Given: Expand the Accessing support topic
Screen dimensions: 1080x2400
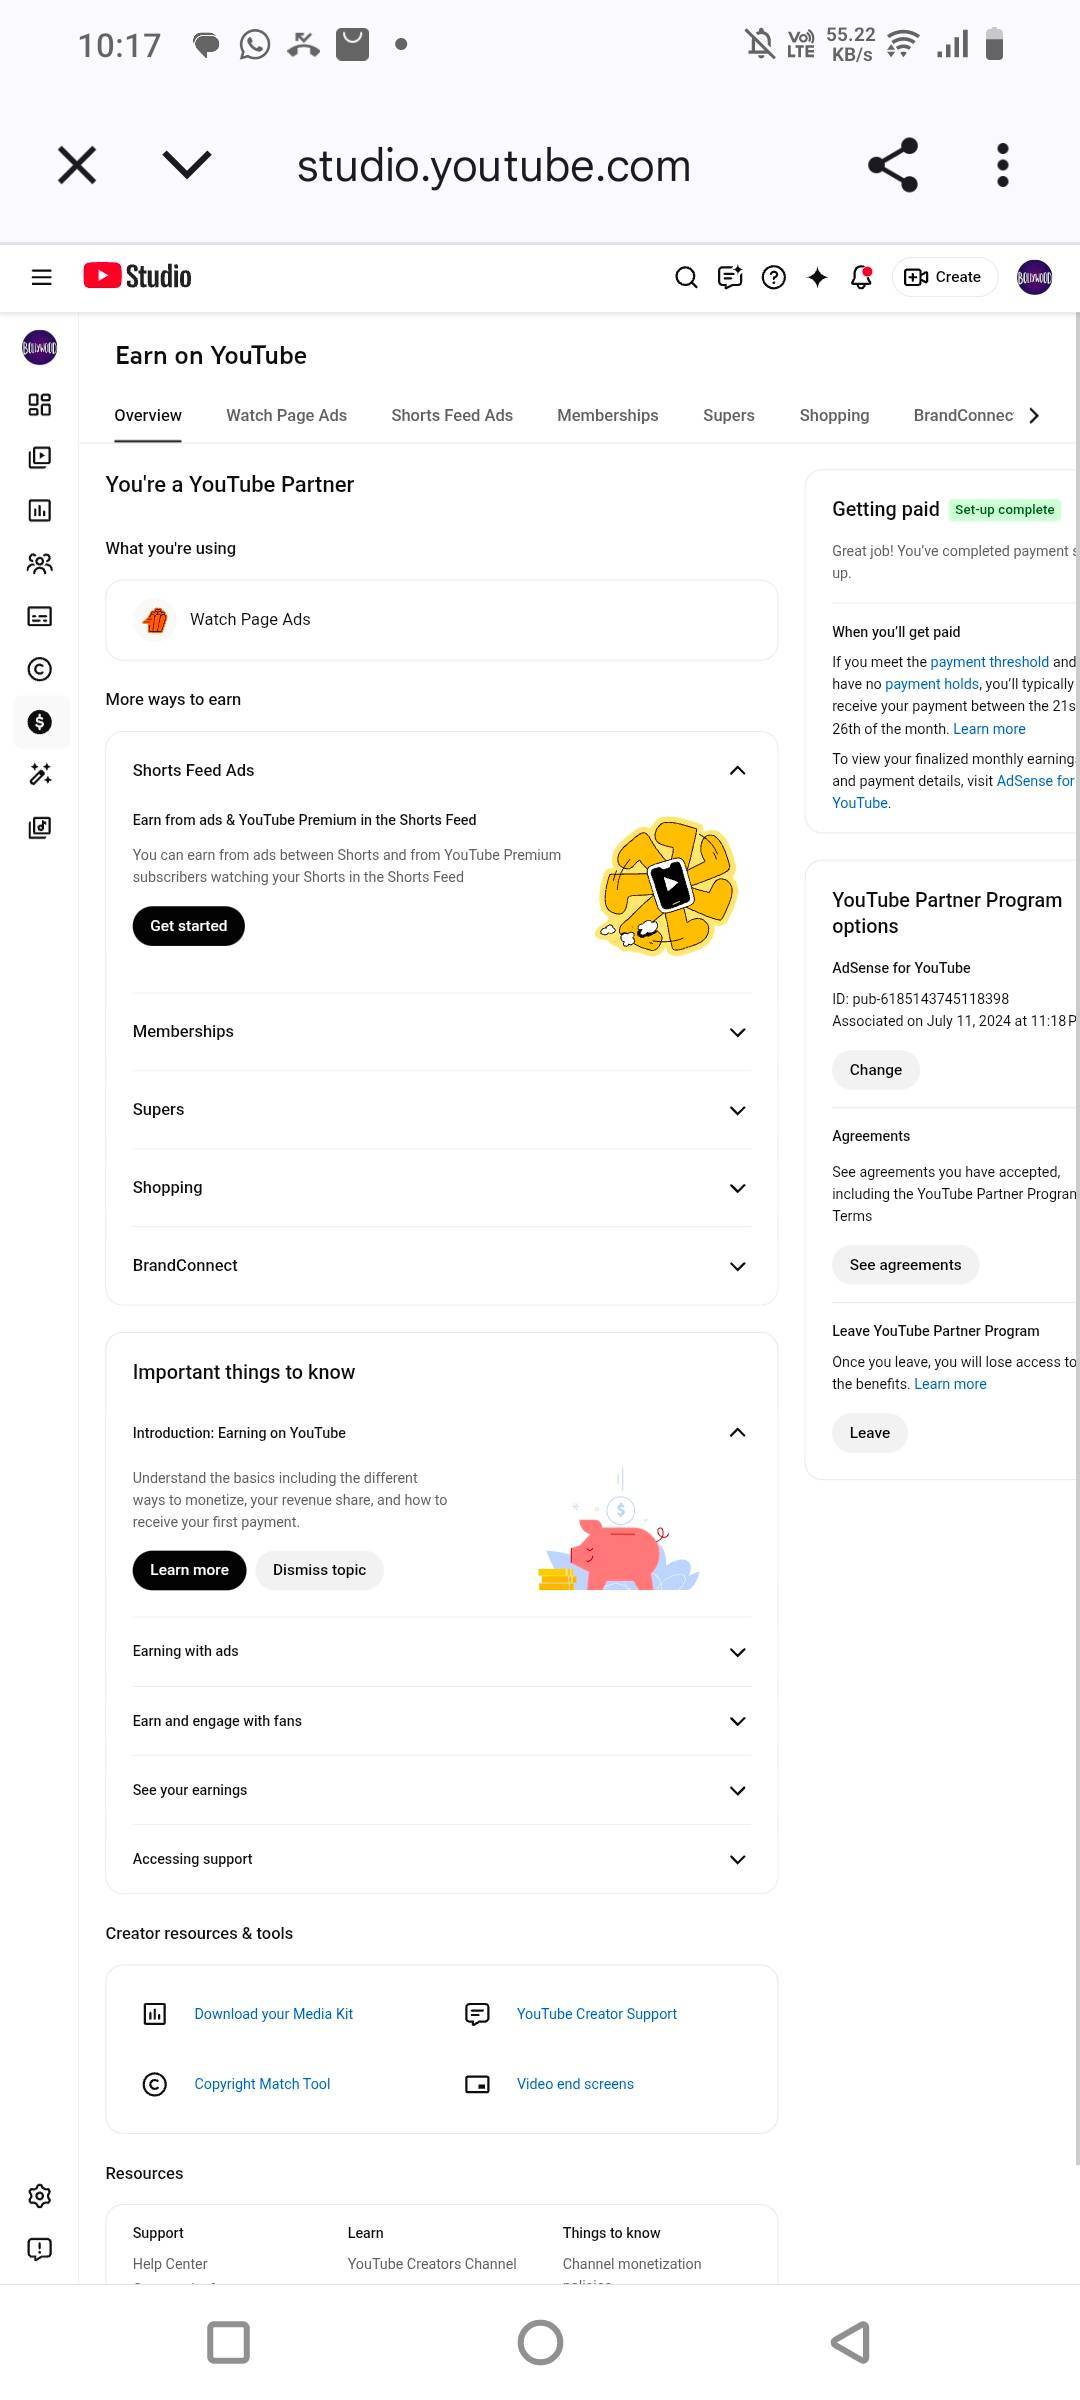Looking at the screenshot, I should 737,1860.
